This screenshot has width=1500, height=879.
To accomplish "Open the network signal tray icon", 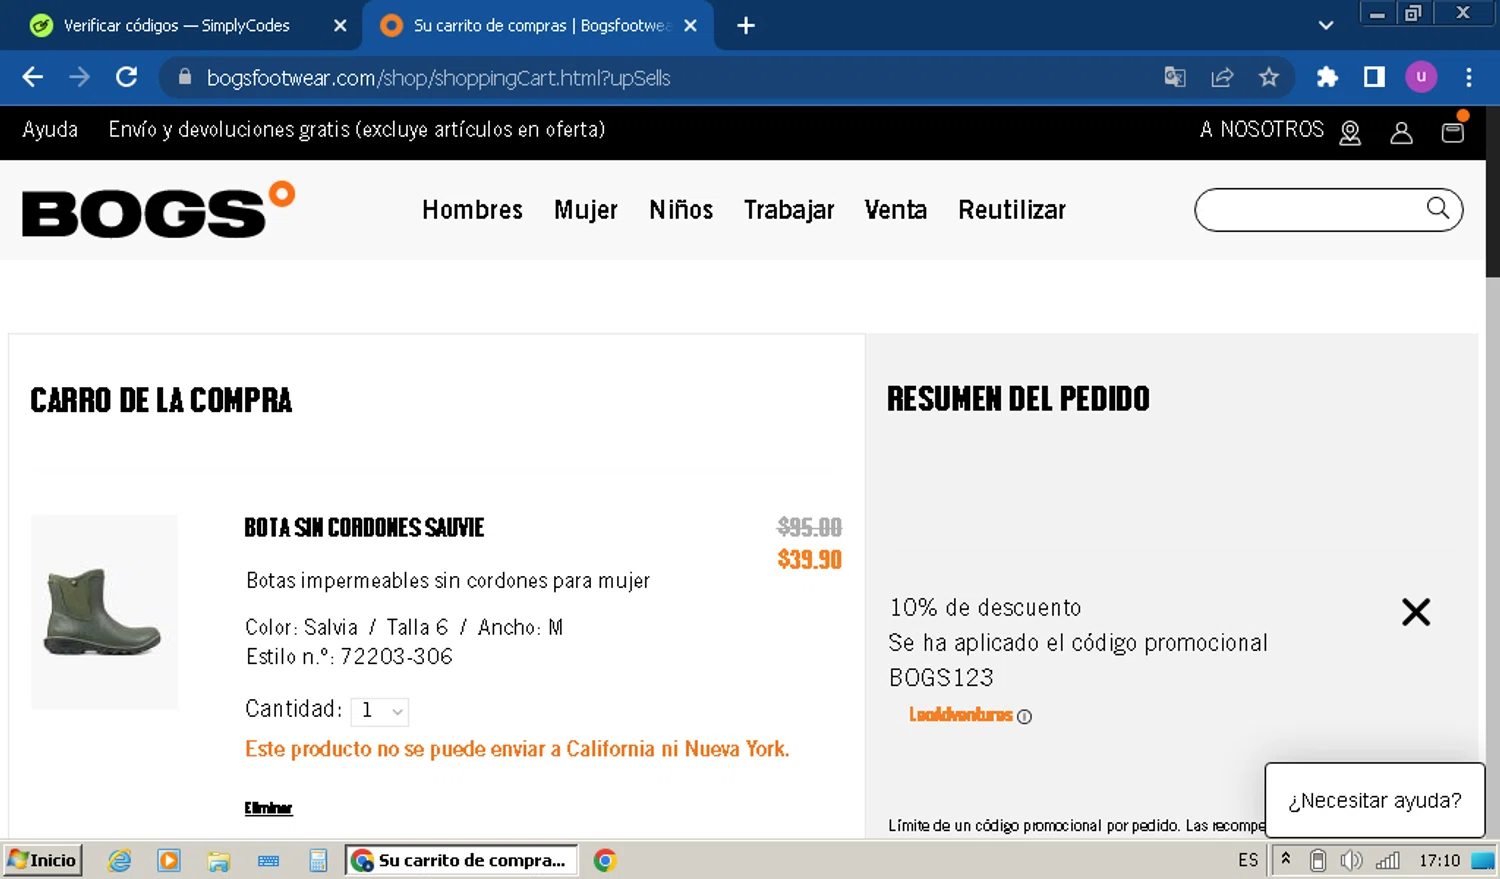I will 1388,860.
